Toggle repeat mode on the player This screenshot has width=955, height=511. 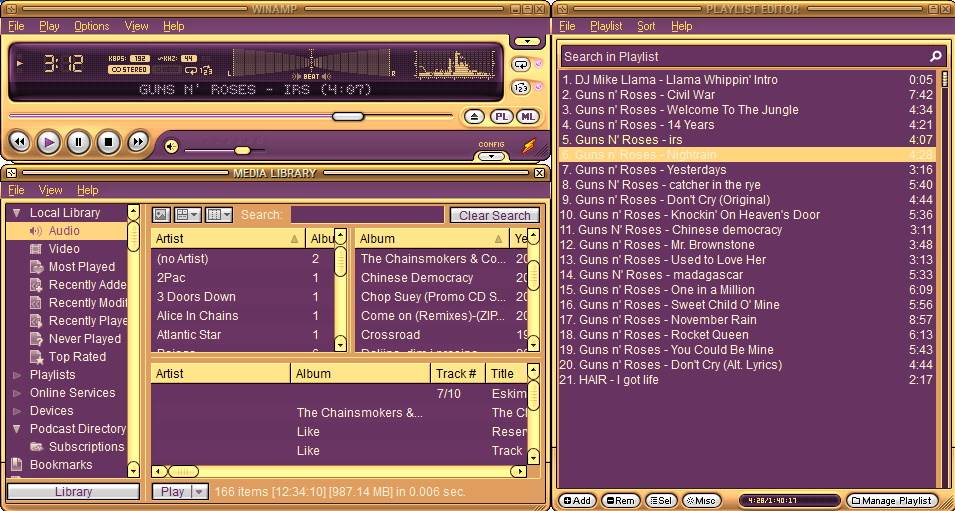pos(522,64)
